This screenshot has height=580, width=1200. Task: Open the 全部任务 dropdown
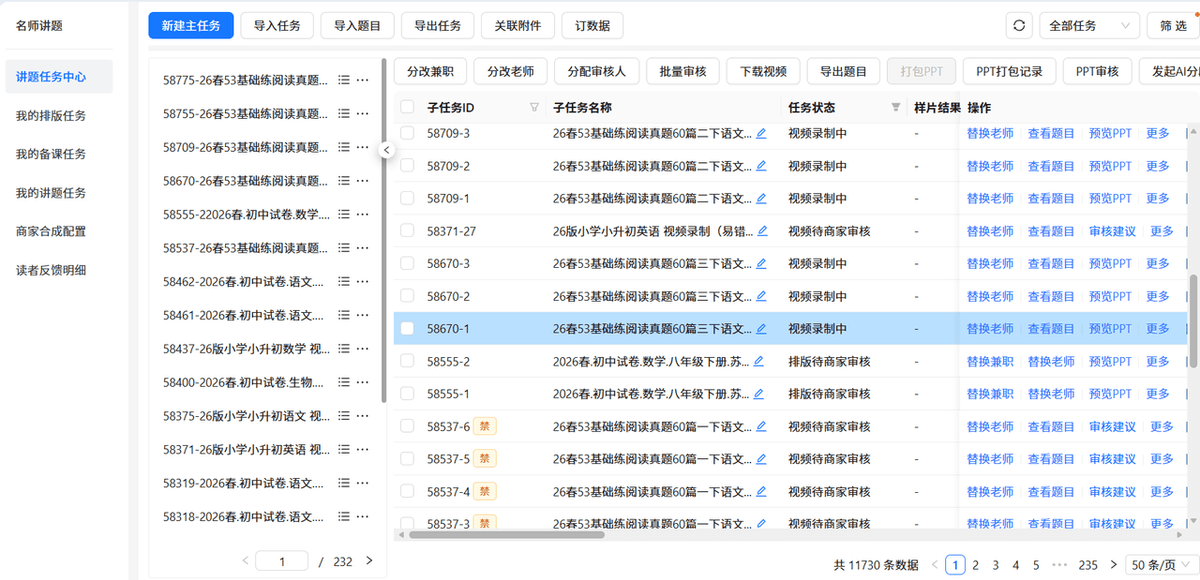(1089, 24)
